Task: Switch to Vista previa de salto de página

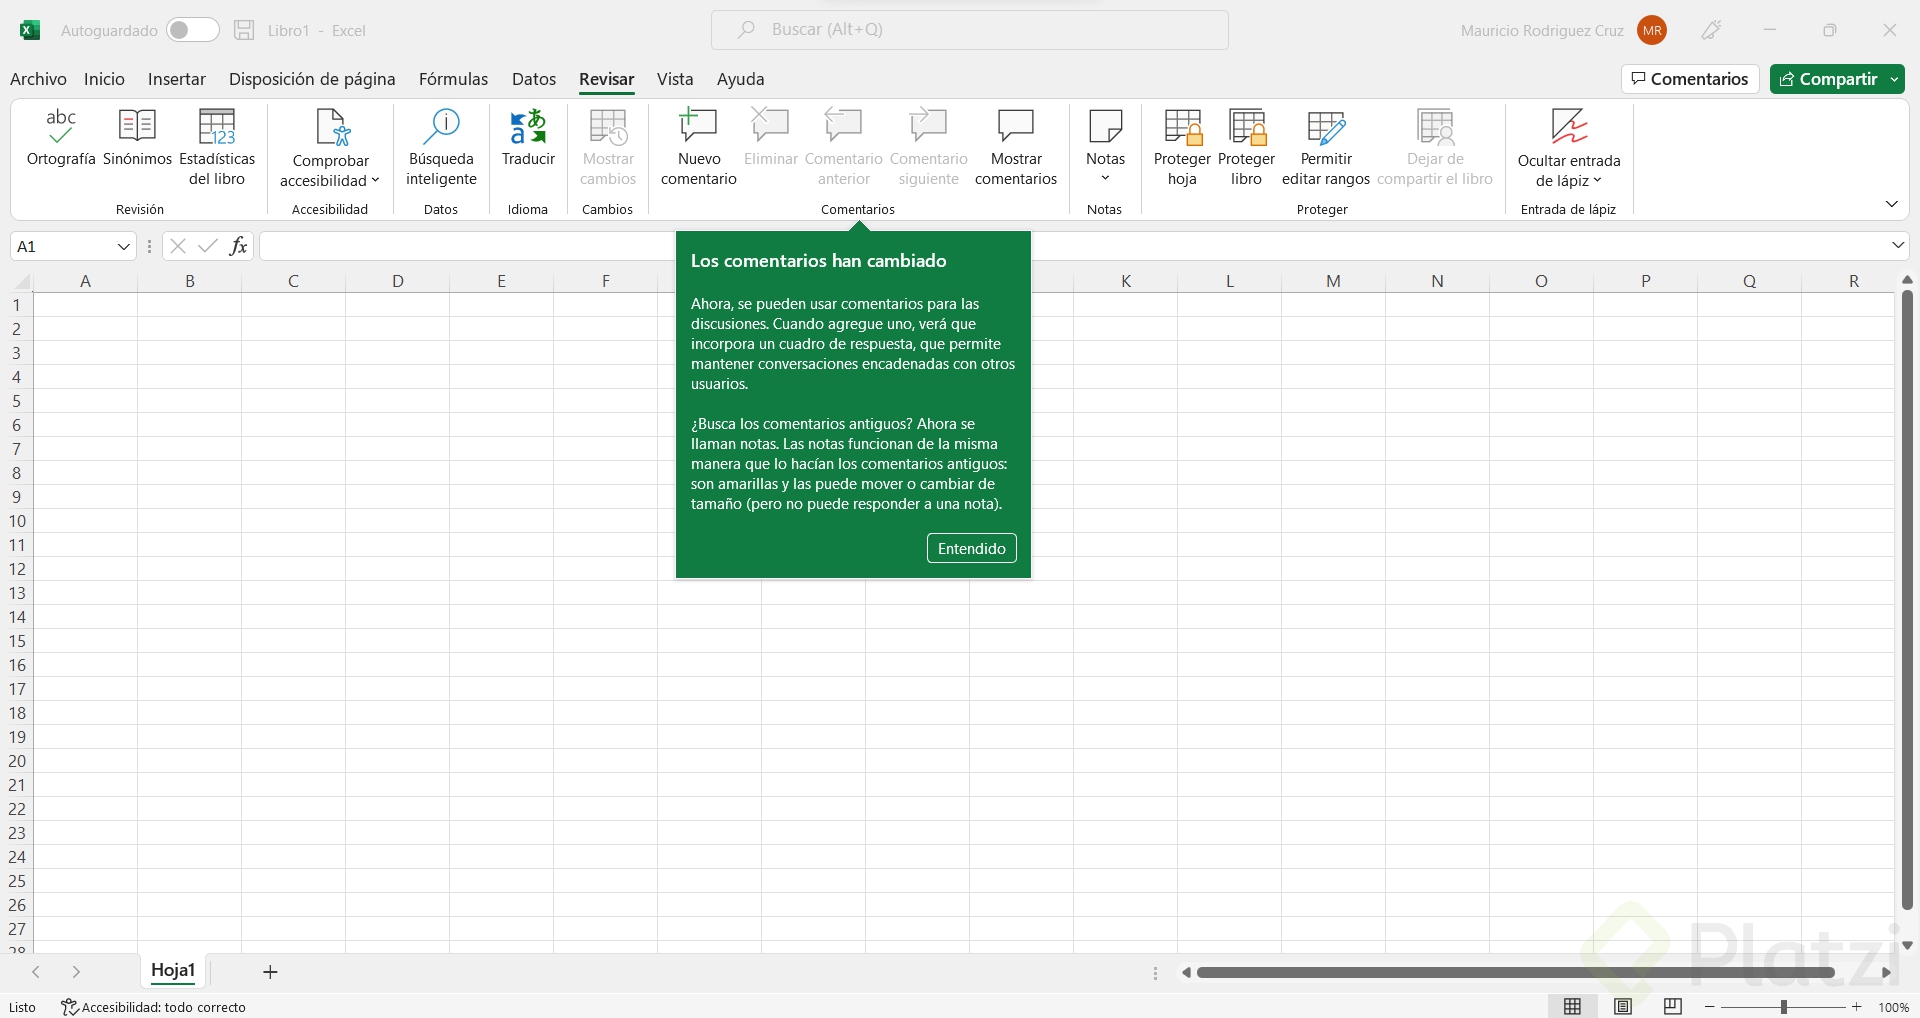Action: click(x=1672, y=1006)
